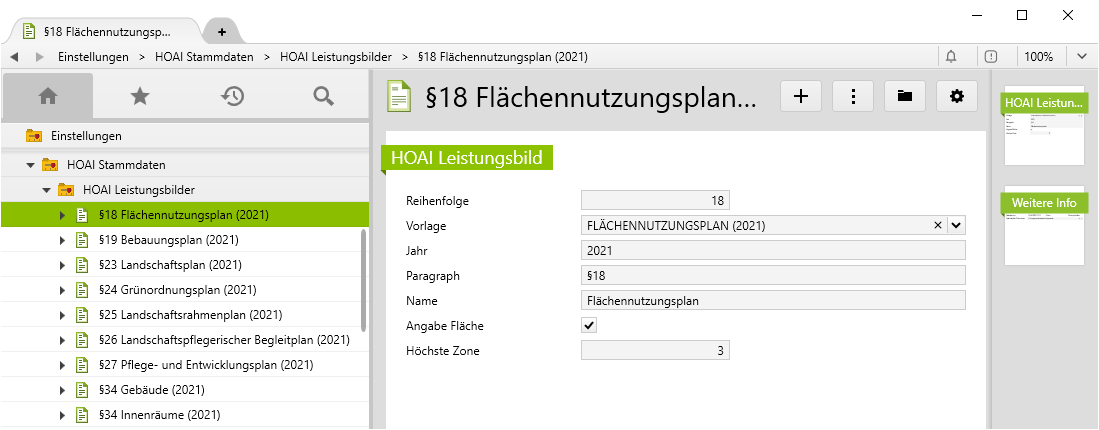Open a new tab with plus button

[x=221, y=31]
